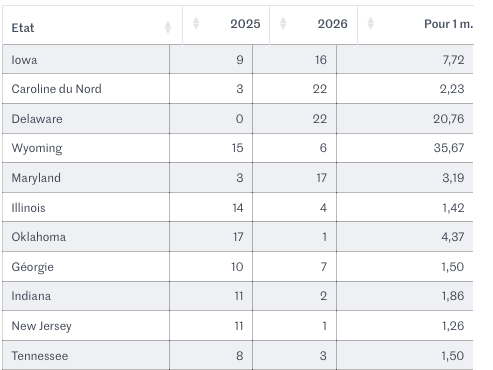Select the Tennessee row
This screenshot has width=493, height=370.
238,355
